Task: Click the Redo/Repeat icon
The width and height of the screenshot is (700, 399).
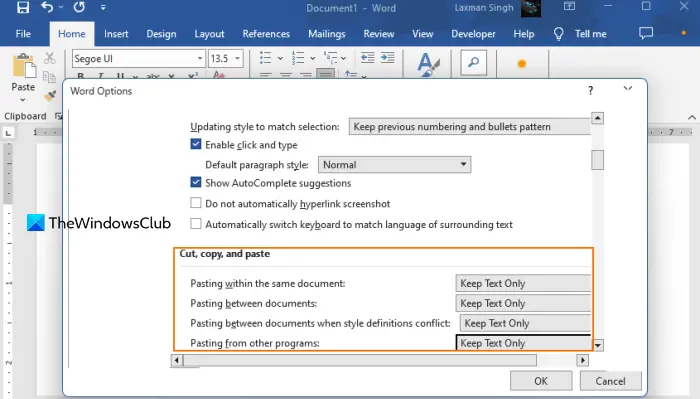Action: (79, 7)
